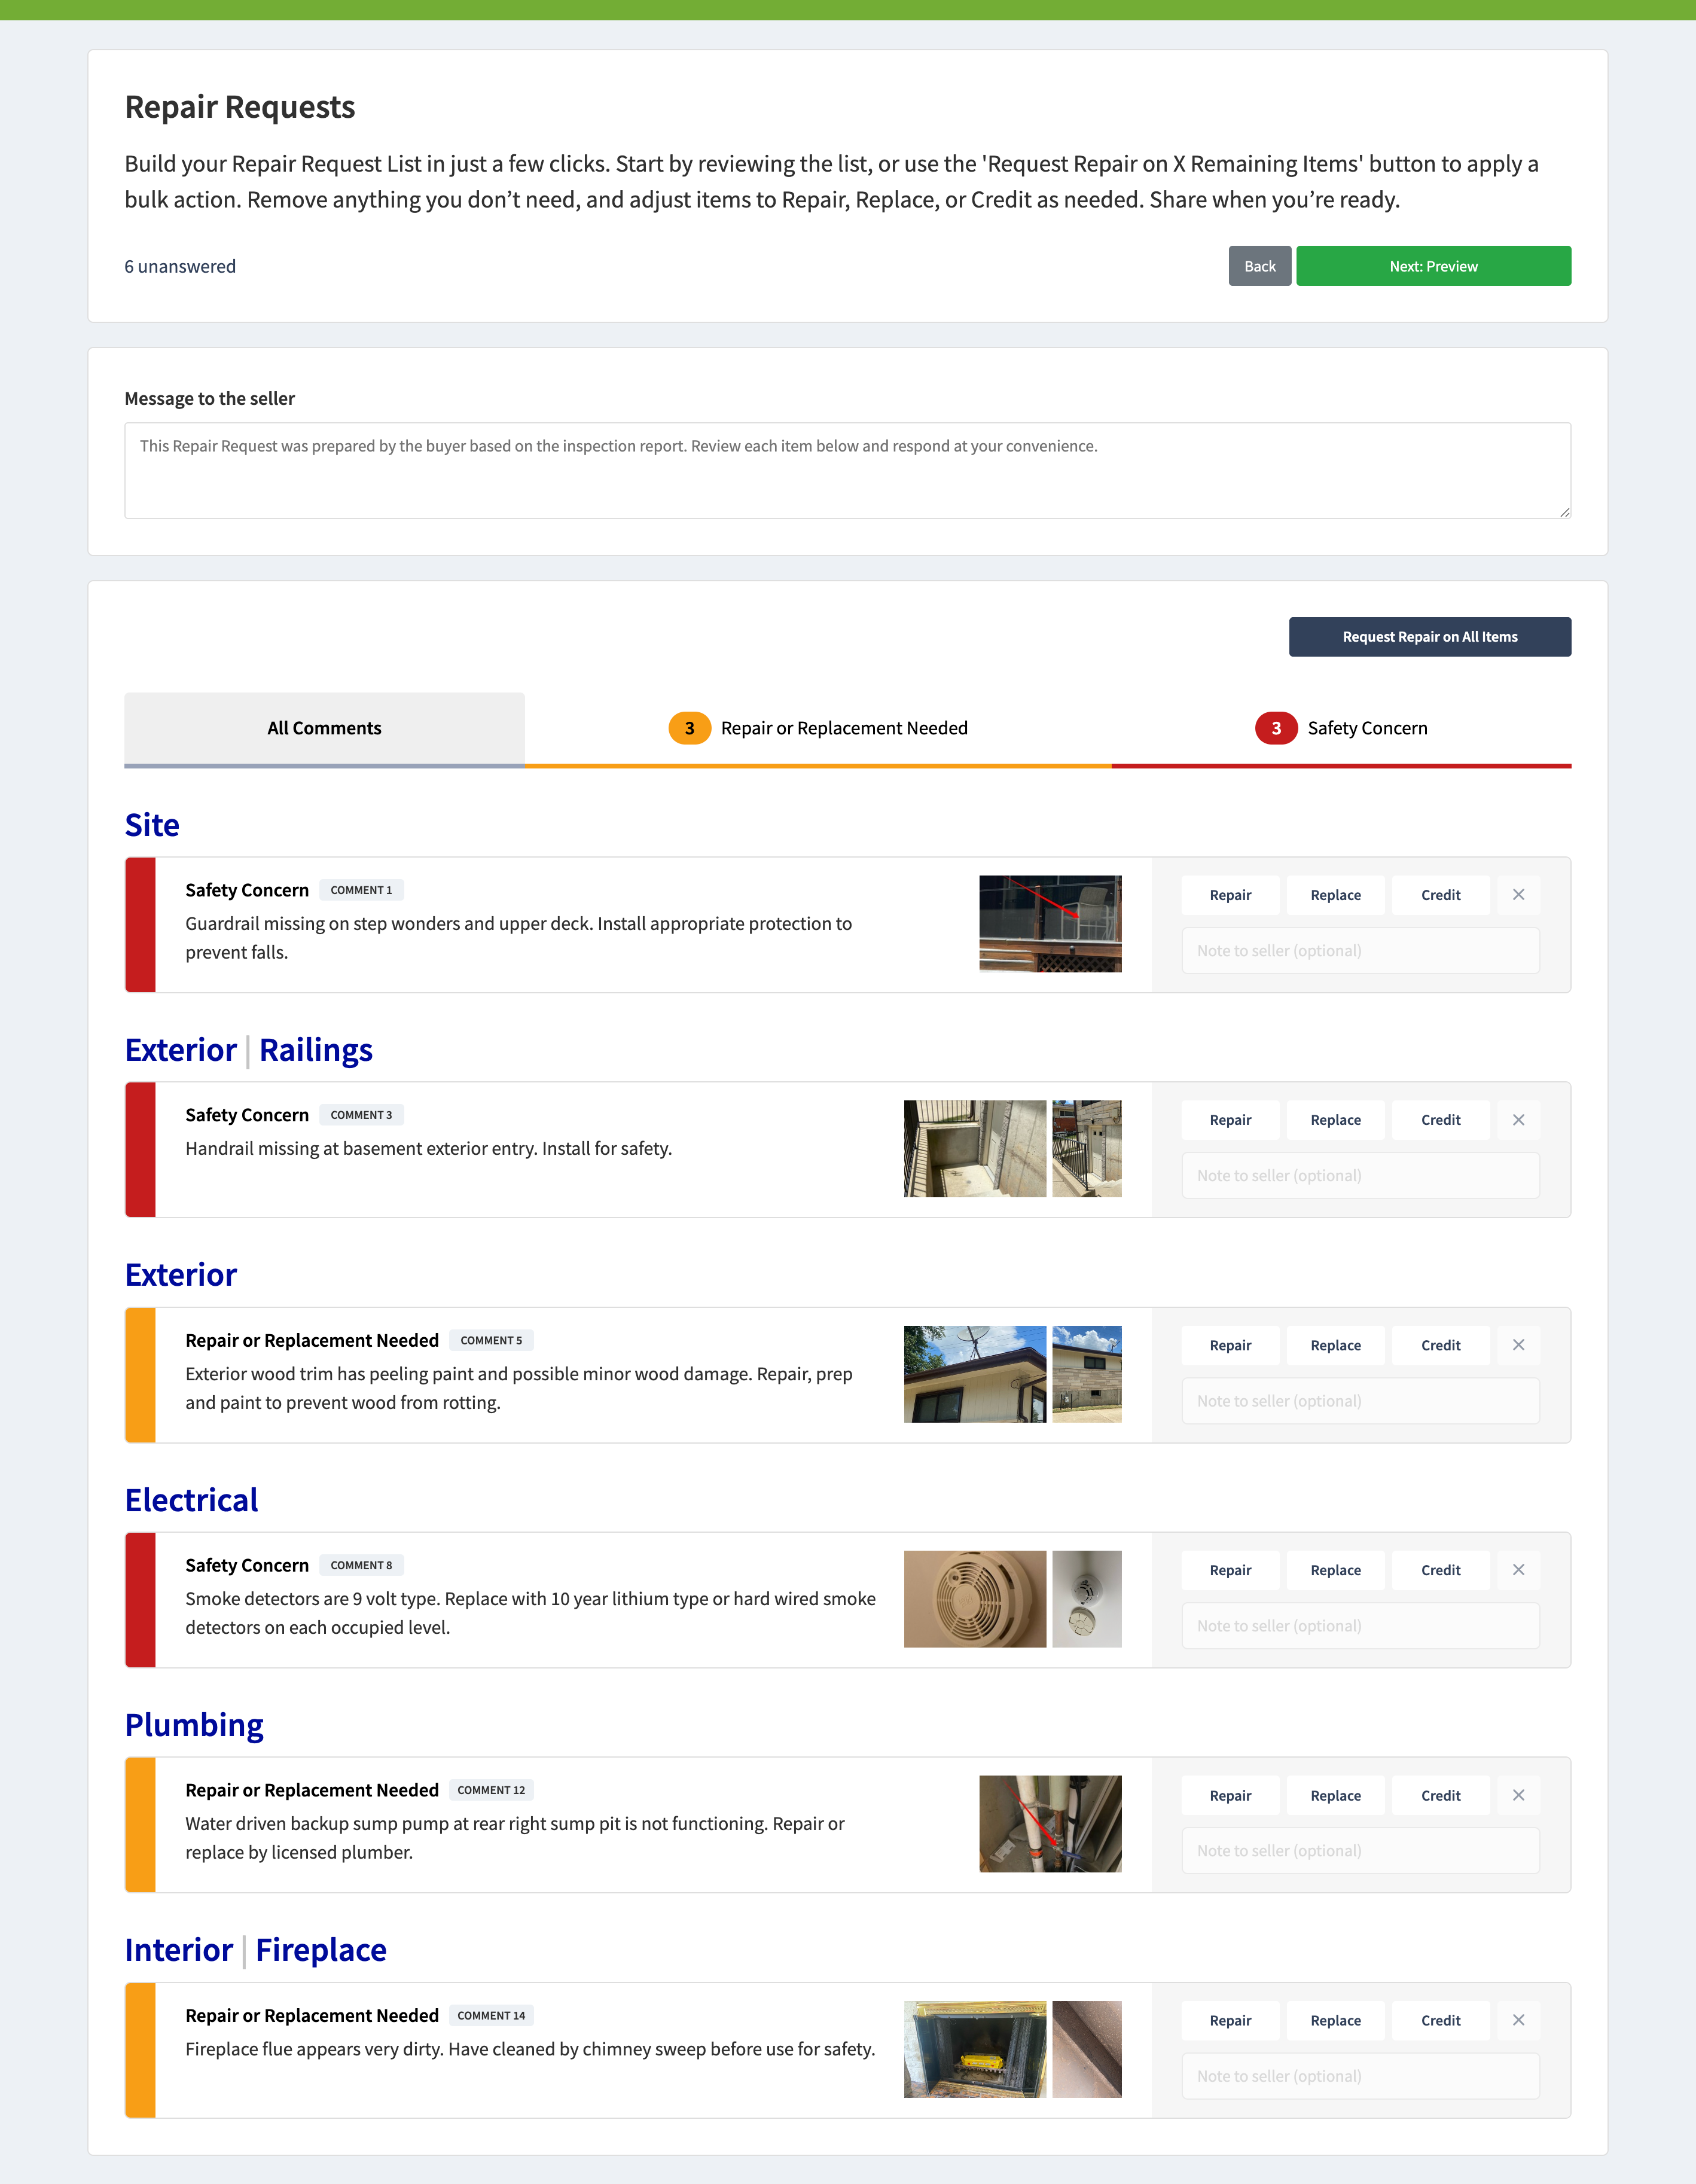
Task: Click note to seller field for smoke detectors
Action: coord(1360,1626)
